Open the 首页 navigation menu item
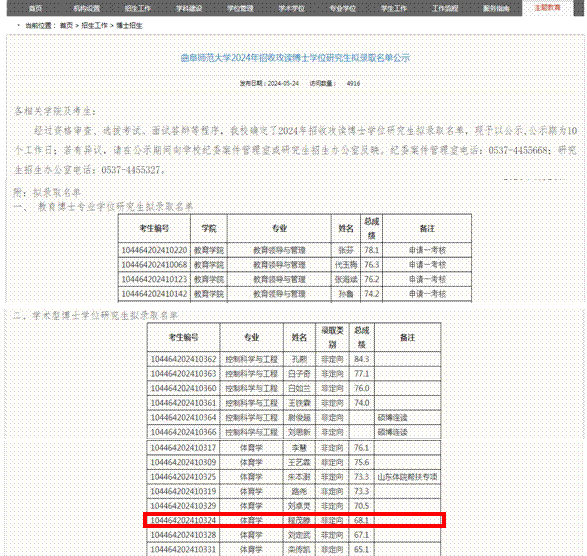 (35, 8)
